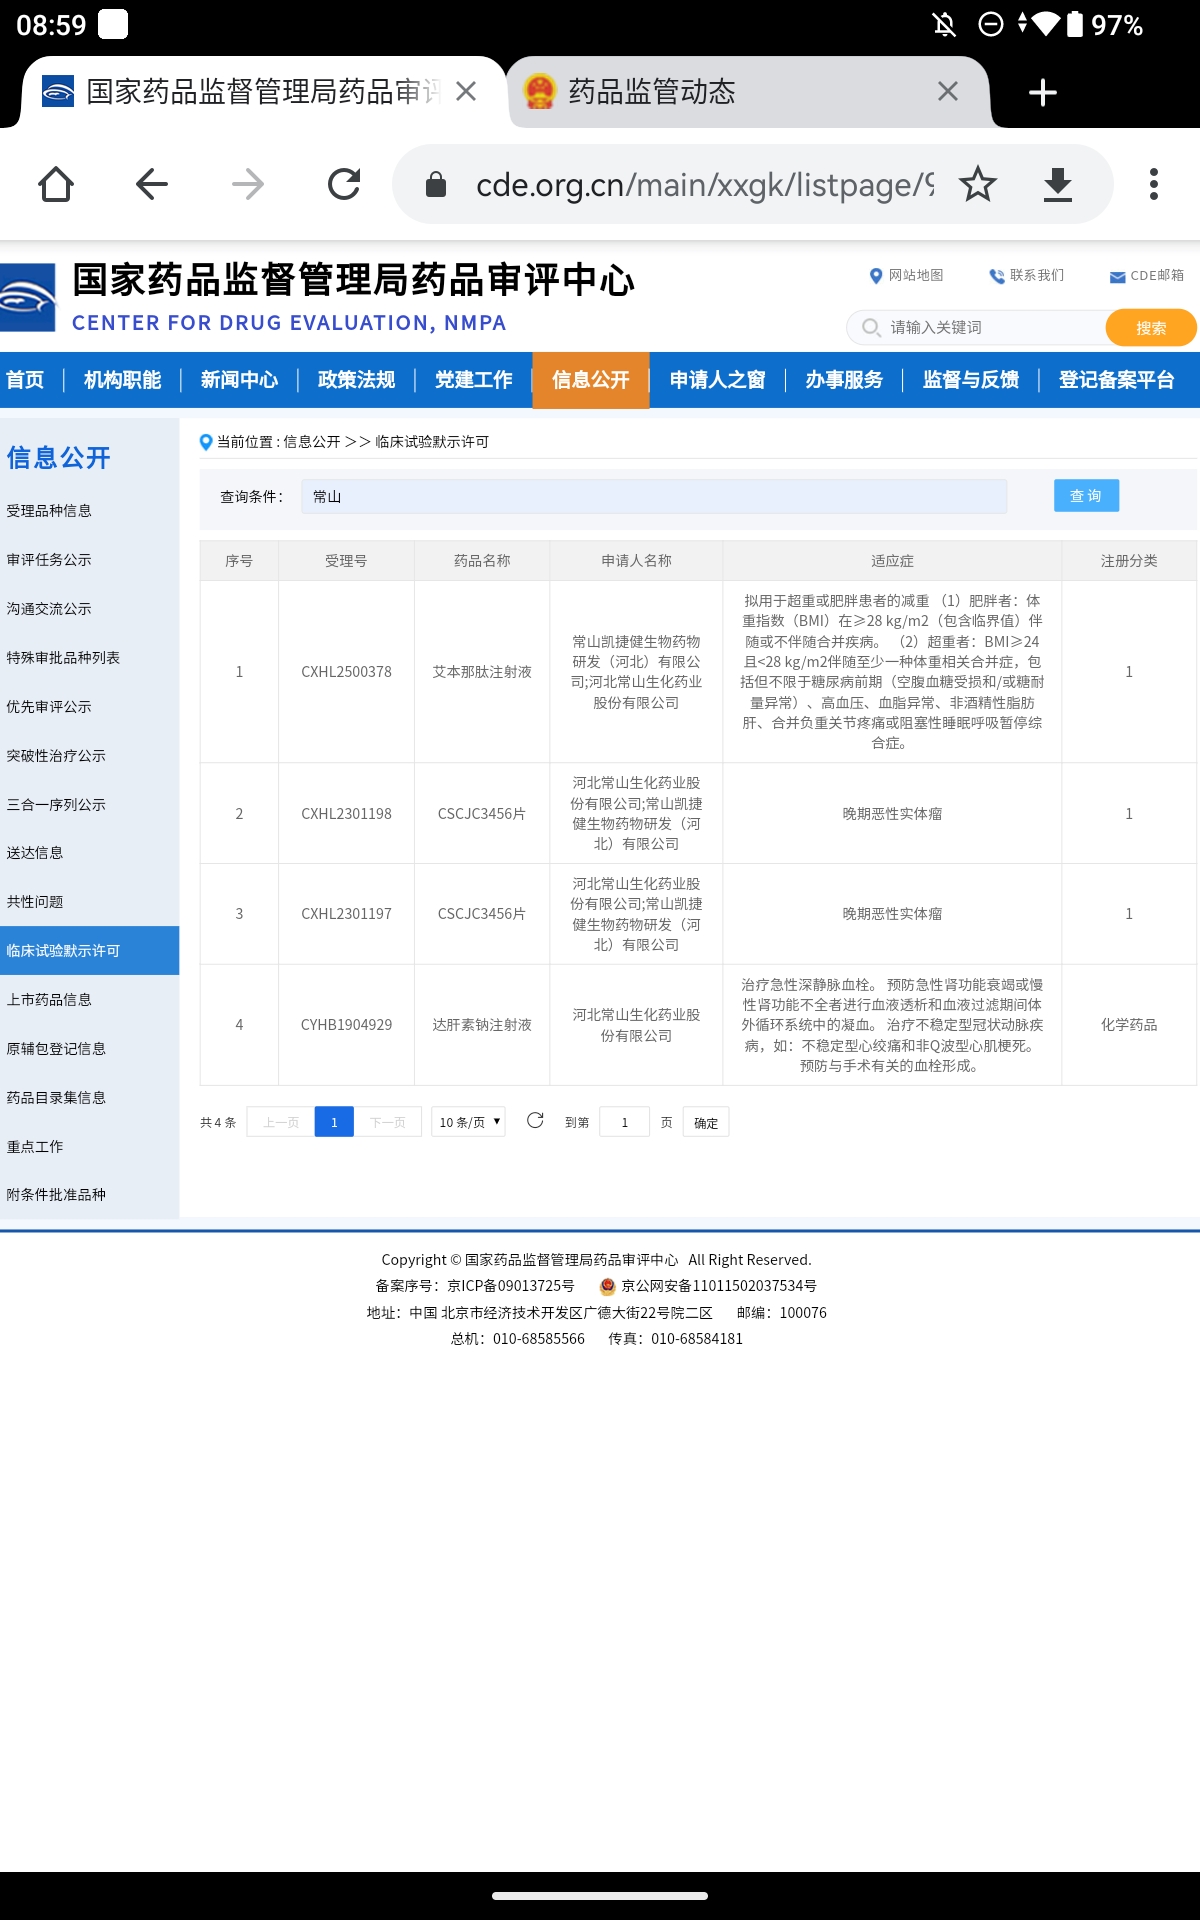1200x1920 pixels.
Task: Click the 确定 jump button
Action: pyautogui.click(x=706, y=1122)
